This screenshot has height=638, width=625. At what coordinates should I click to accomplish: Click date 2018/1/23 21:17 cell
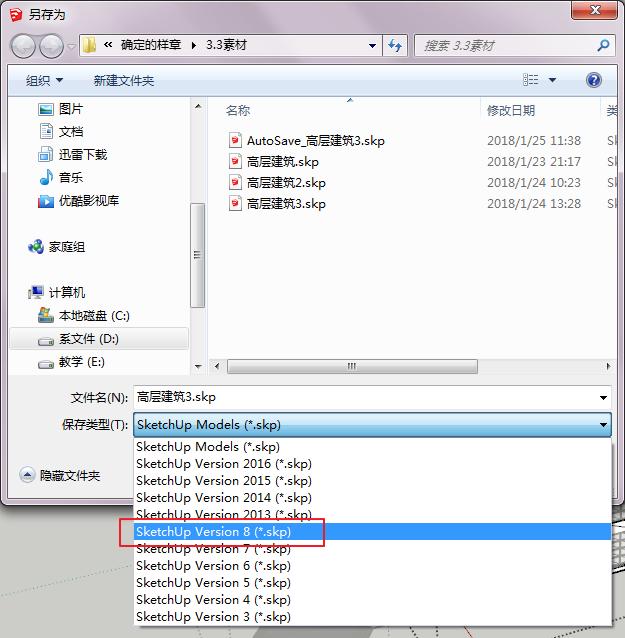(x=534, y=162)
